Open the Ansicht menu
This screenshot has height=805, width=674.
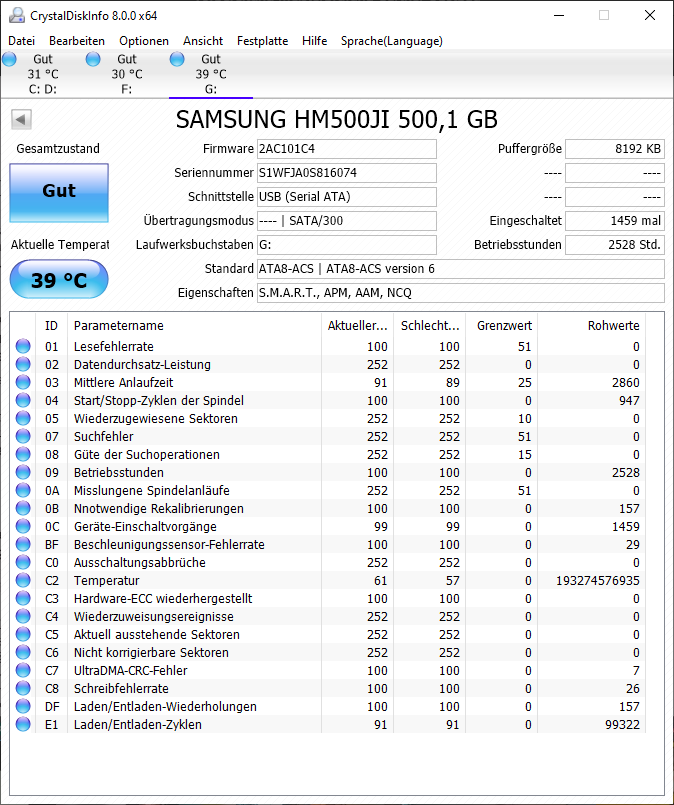click(203, 41)
